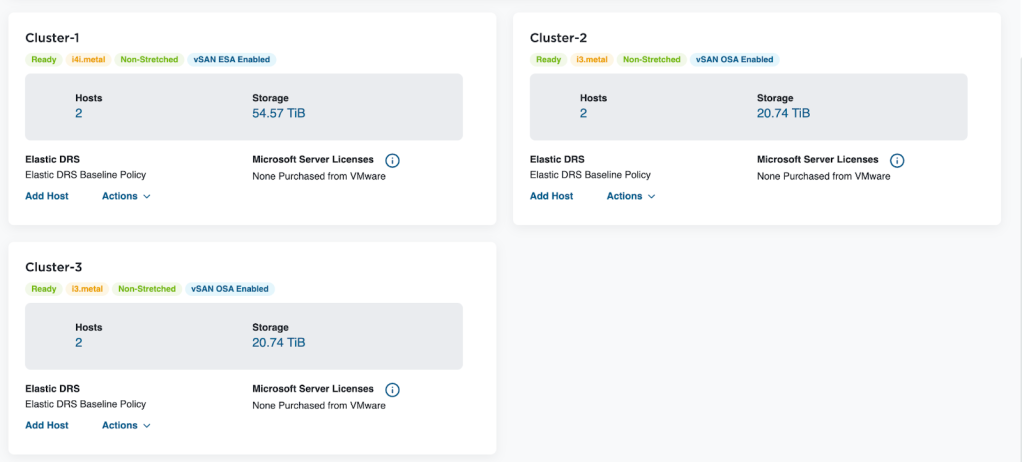This screenshot has height=462, width=1022.
Task: Click the Non-Stretched tag on Cluster-3
Action: (147, 289)
